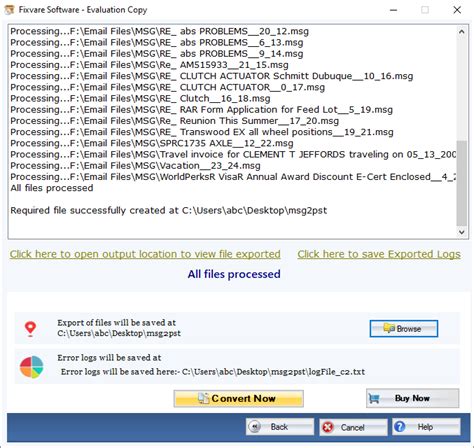Select log line RE_ CLUTCH ACTUATOR__0_17.msg
Viewport: 474px width, 448px height.
click(x=168, y=87)
